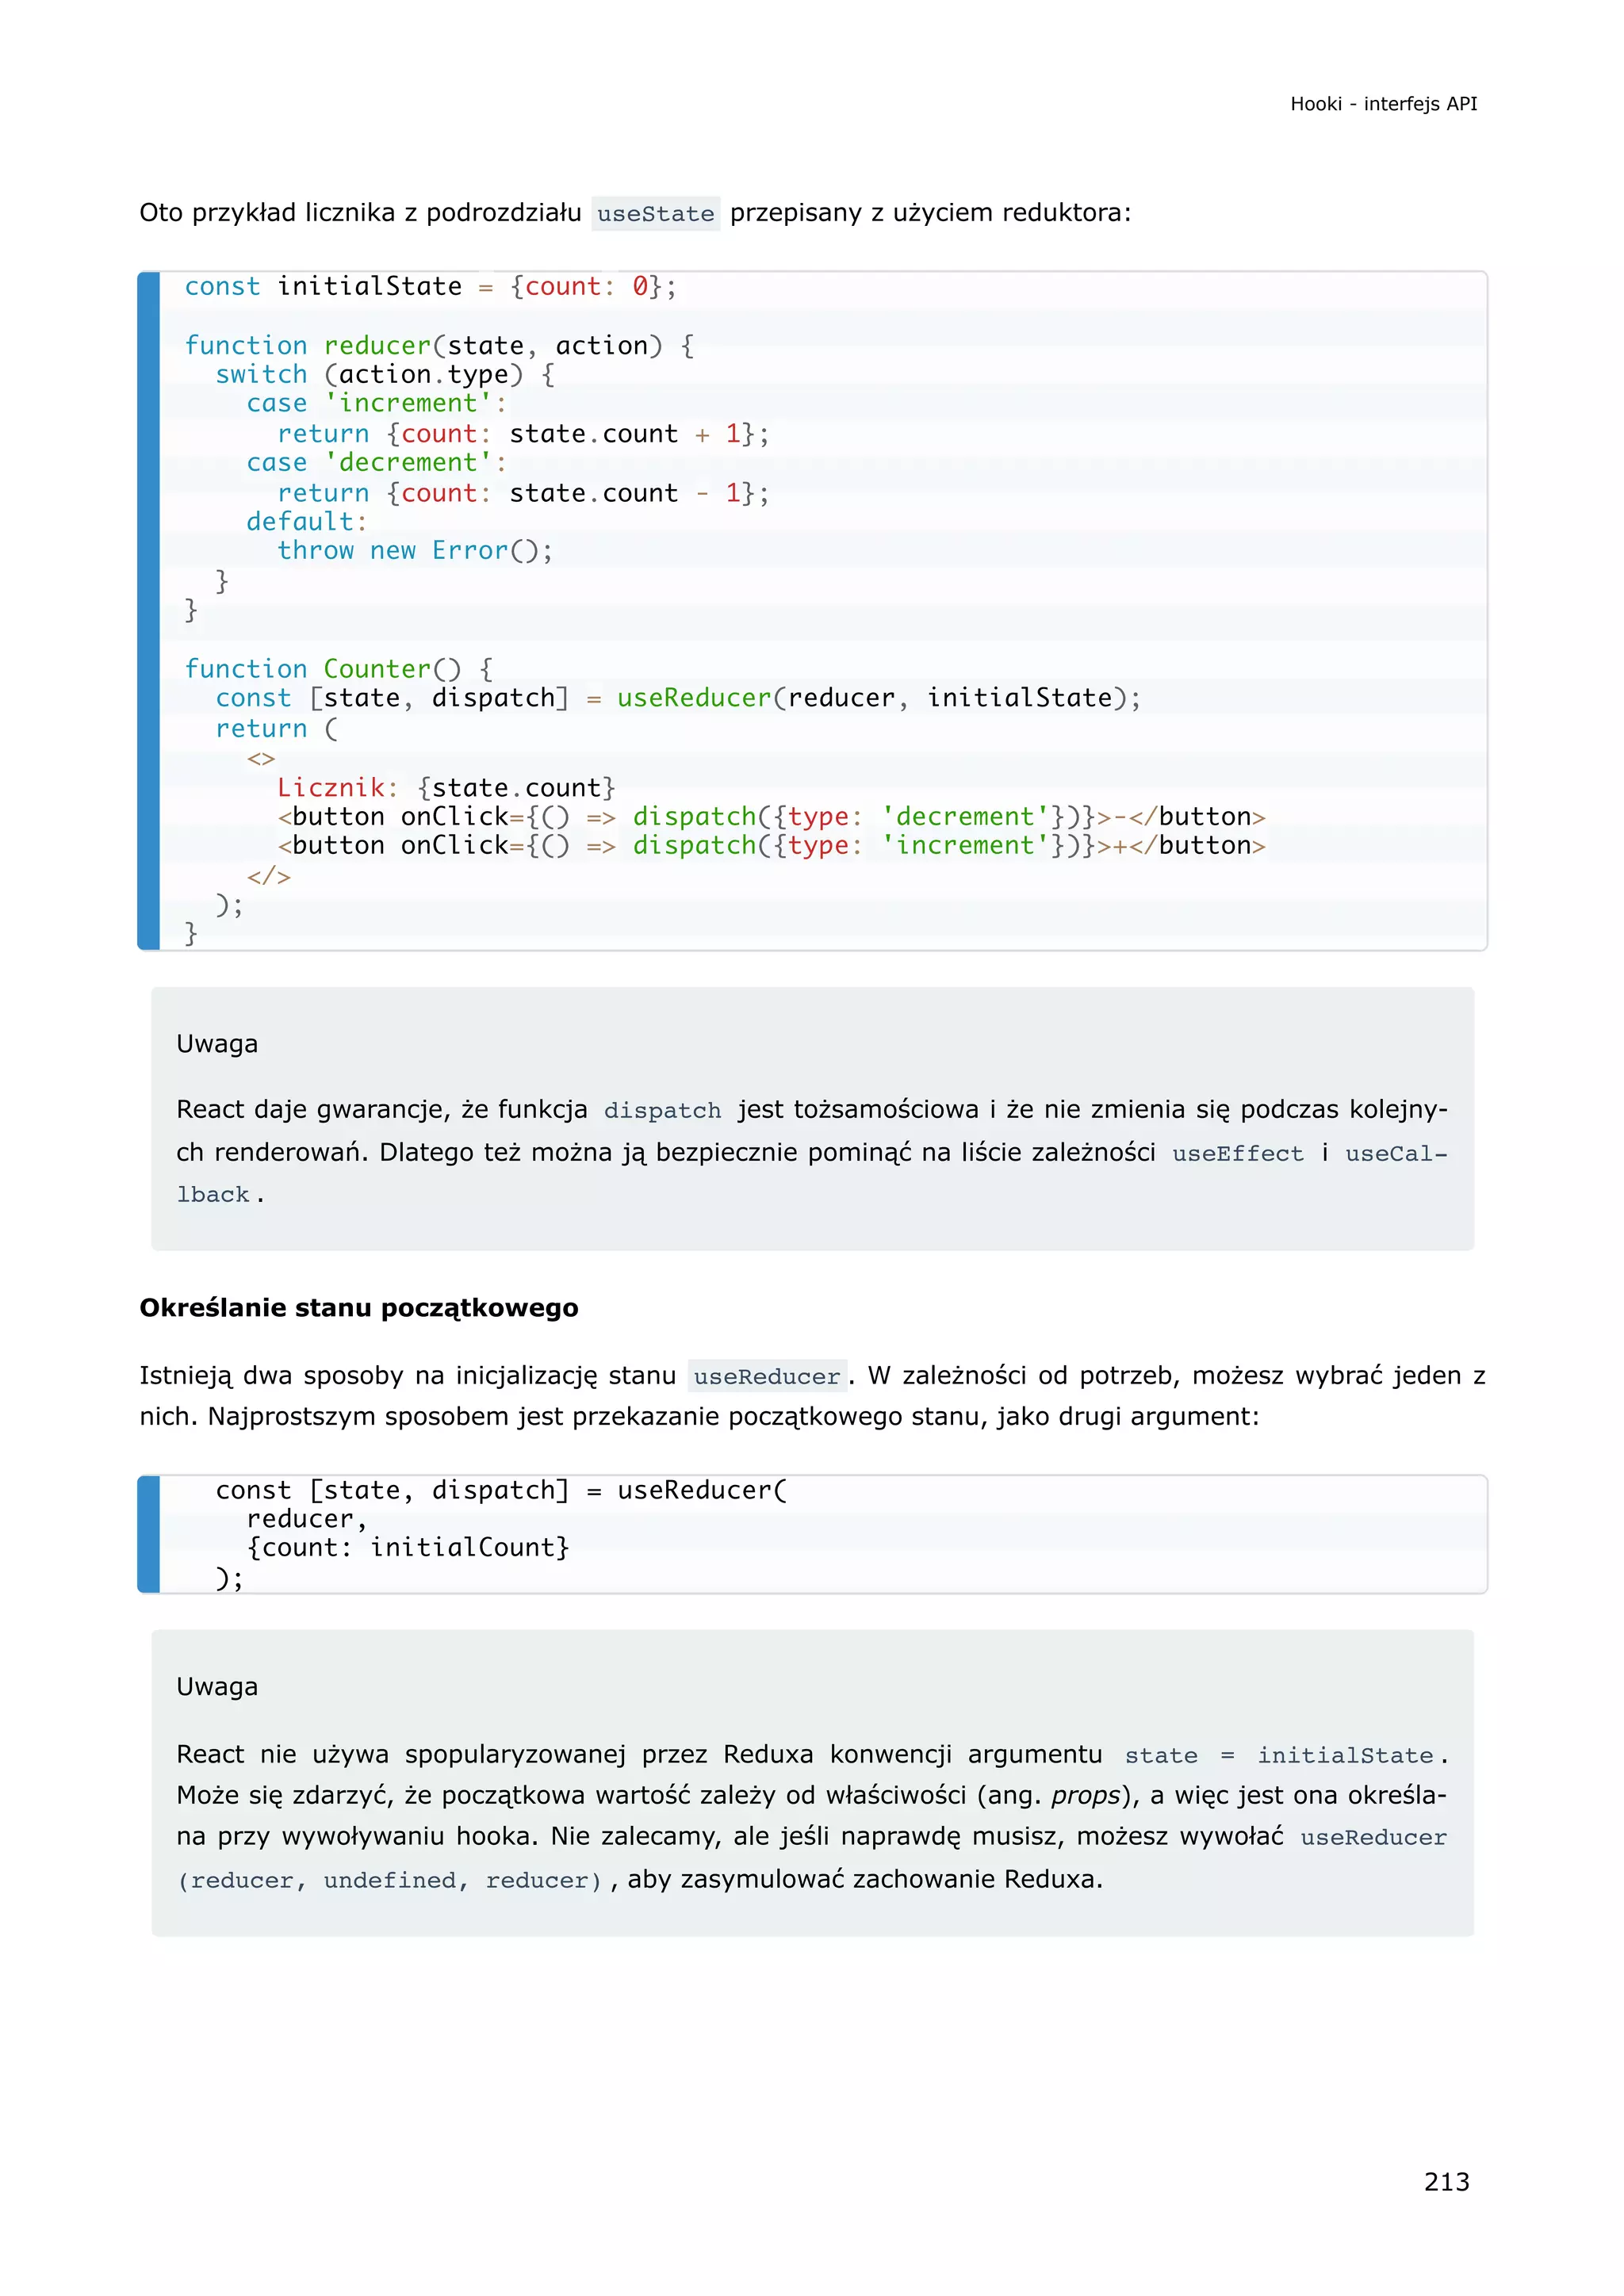Screen dimensions: 1624x2296
Task: Click the 'throw new Error();' line
Action: (414, 551)
